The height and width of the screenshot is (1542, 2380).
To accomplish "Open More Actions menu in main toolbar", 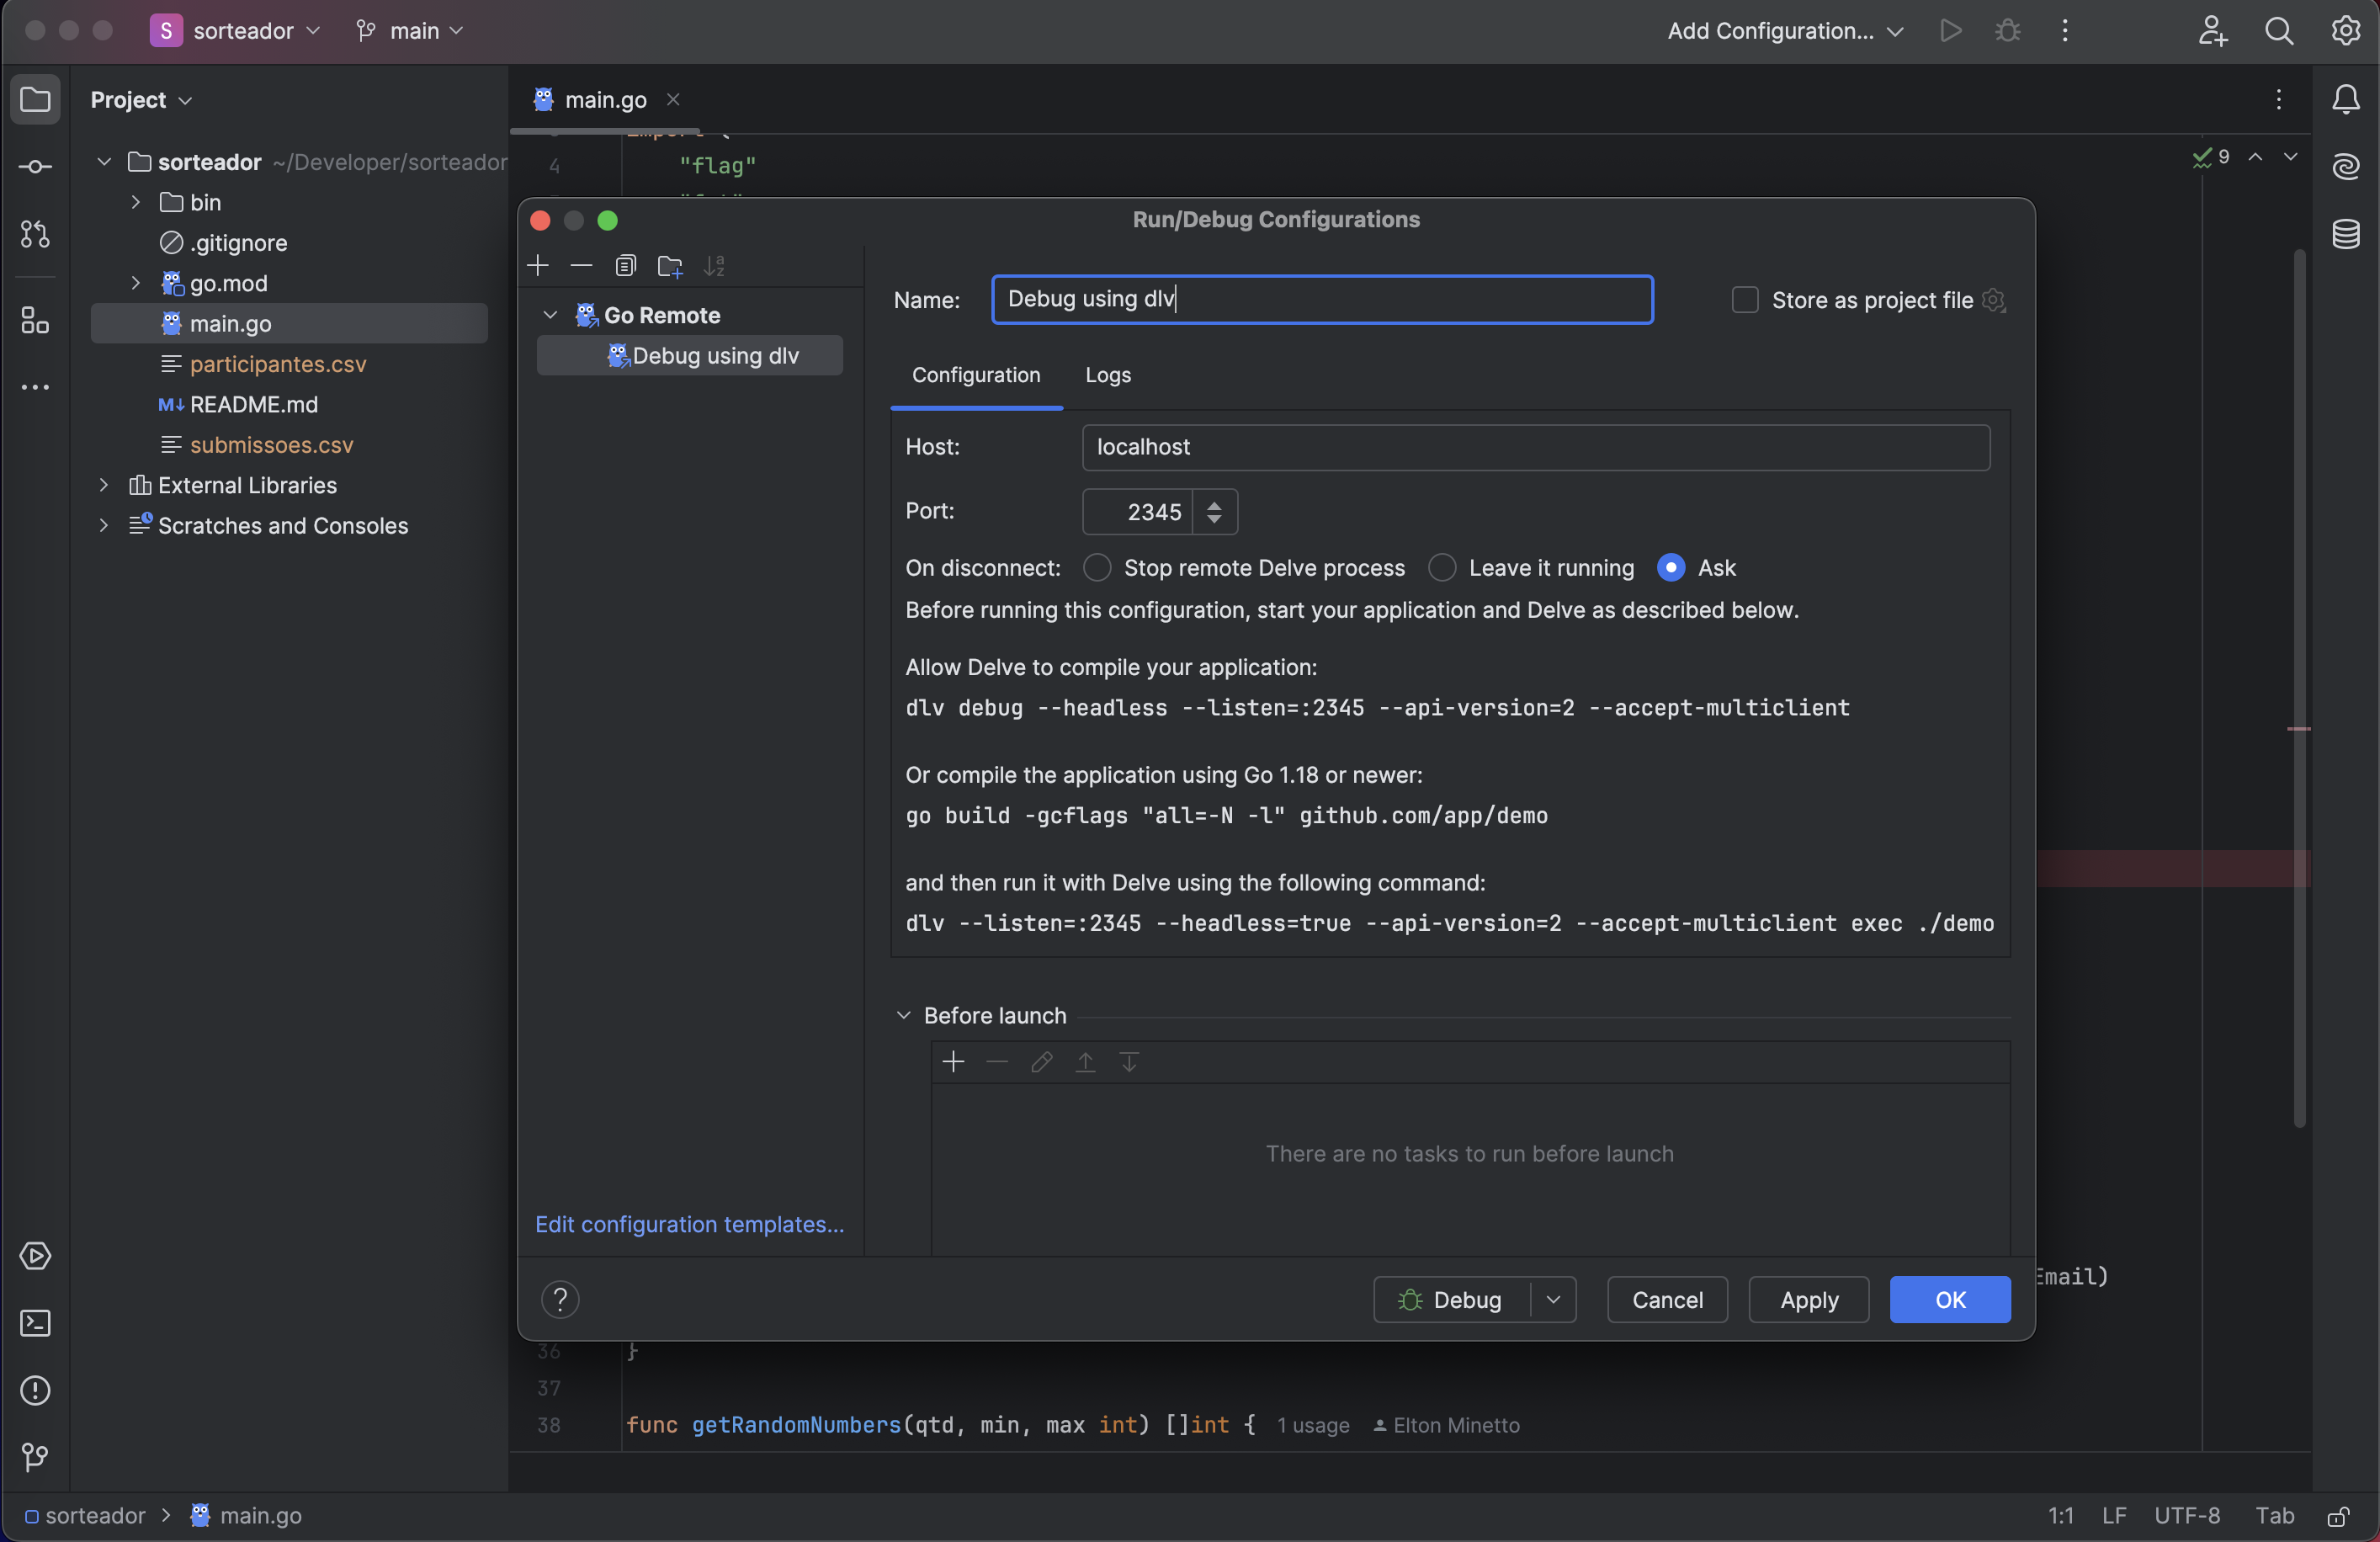I will 2064,30.
